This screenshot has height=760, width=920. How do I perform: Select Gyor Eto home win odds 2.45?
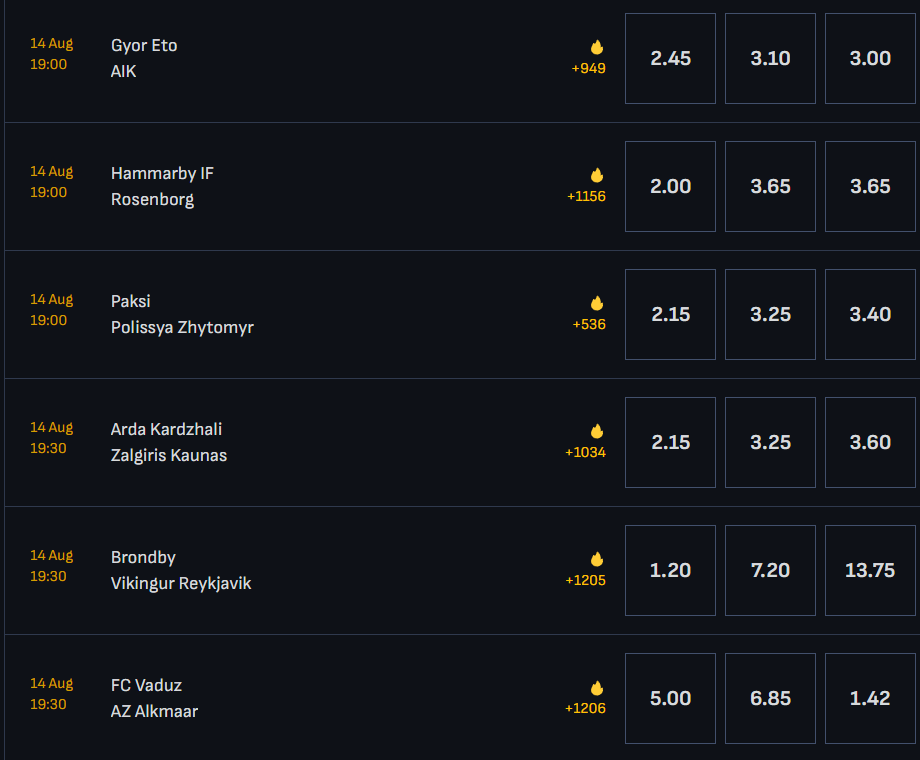pyautogui.click(x=670, y=58)
